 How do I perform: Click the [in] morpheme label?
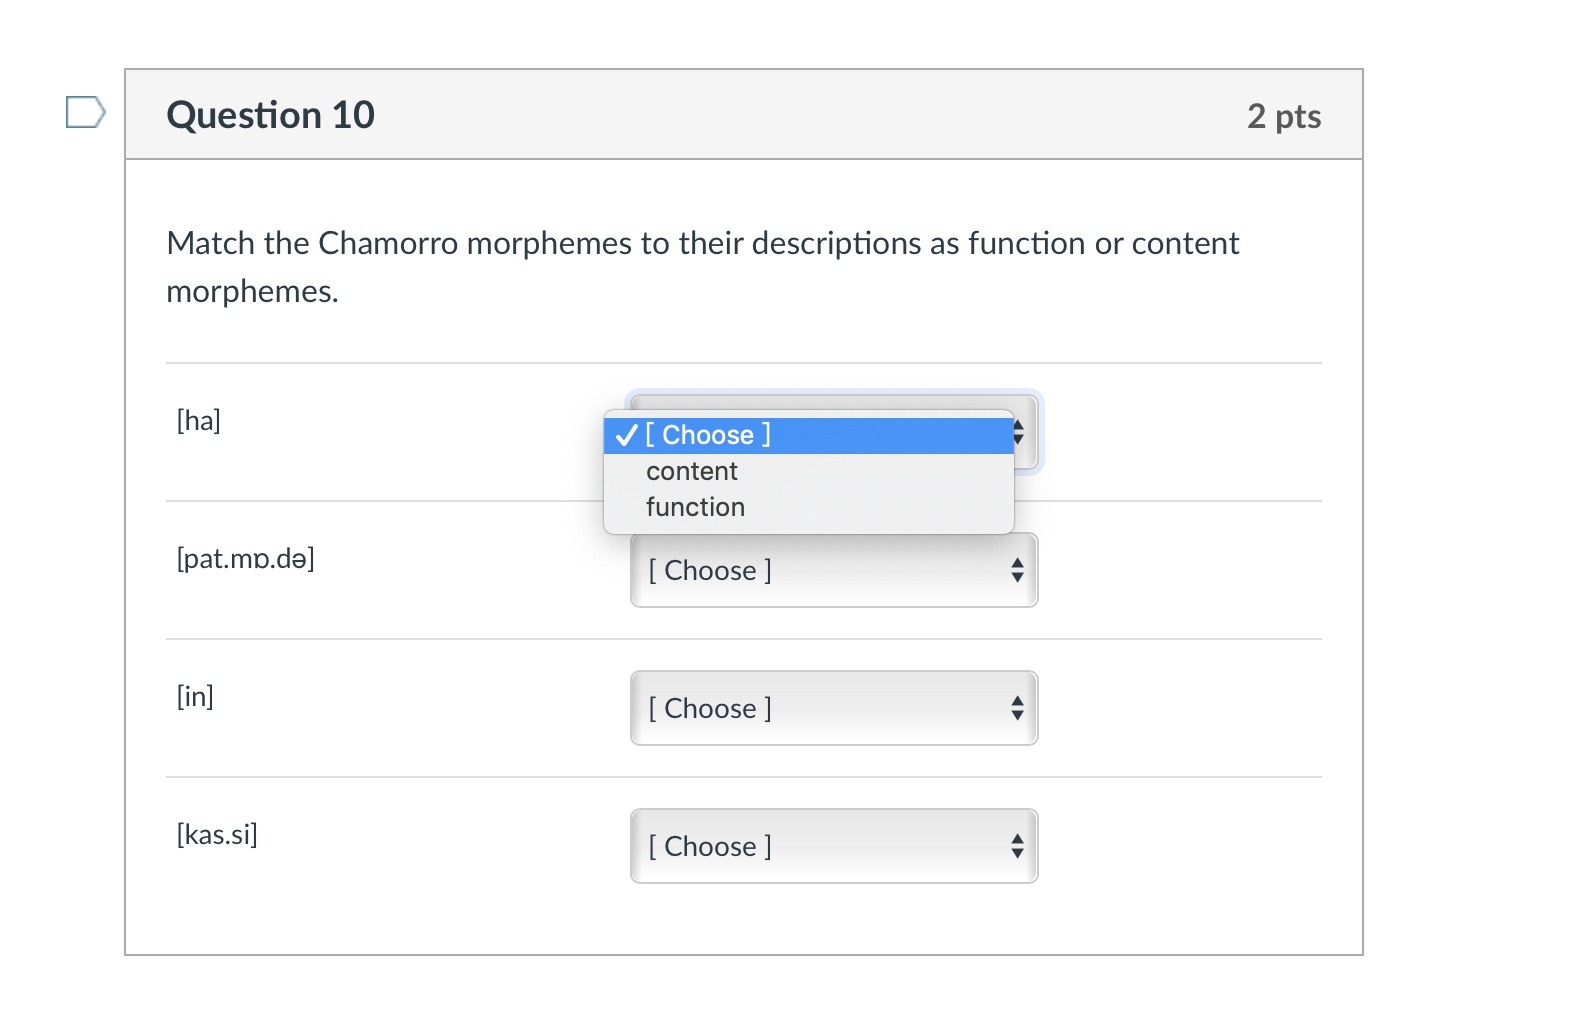(195, 696)
